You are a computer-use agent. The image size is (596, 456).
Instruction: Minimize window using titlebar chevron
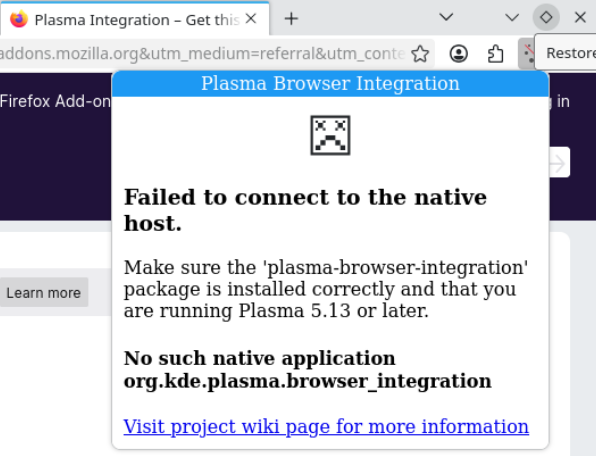(512, 17)
